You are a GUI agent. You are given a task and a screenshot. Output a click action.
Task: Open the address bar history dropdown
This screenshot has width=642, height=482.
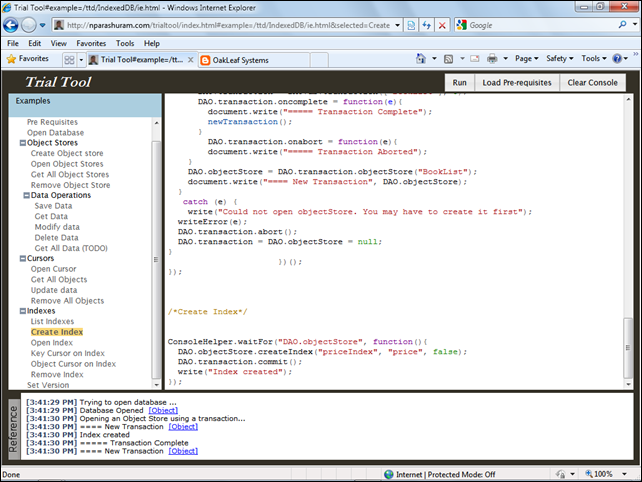click(x=397, y=25)
